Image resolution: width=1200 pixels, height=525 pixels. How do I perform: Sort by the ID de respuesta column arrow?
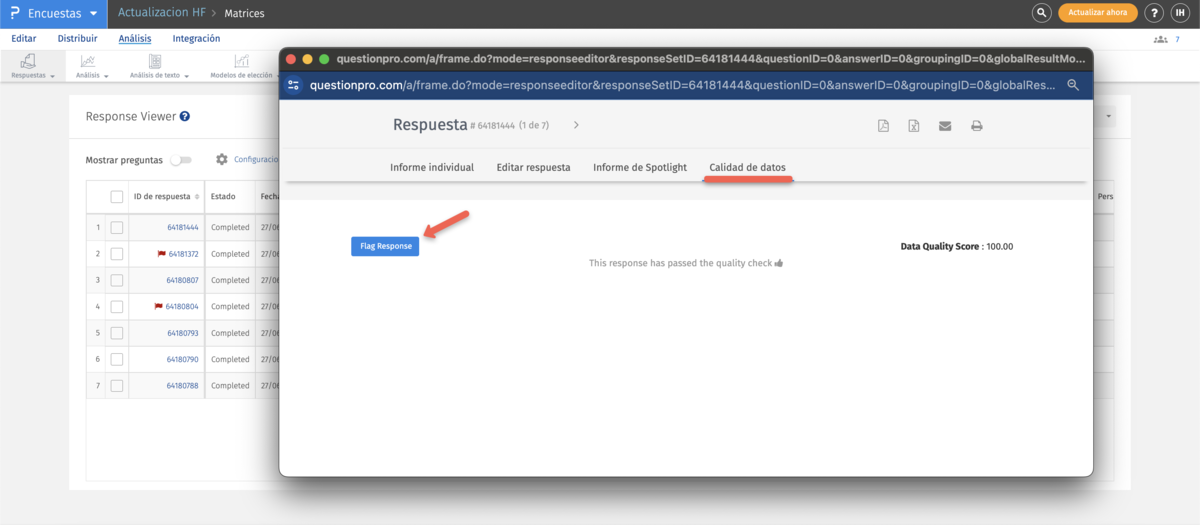197,197
